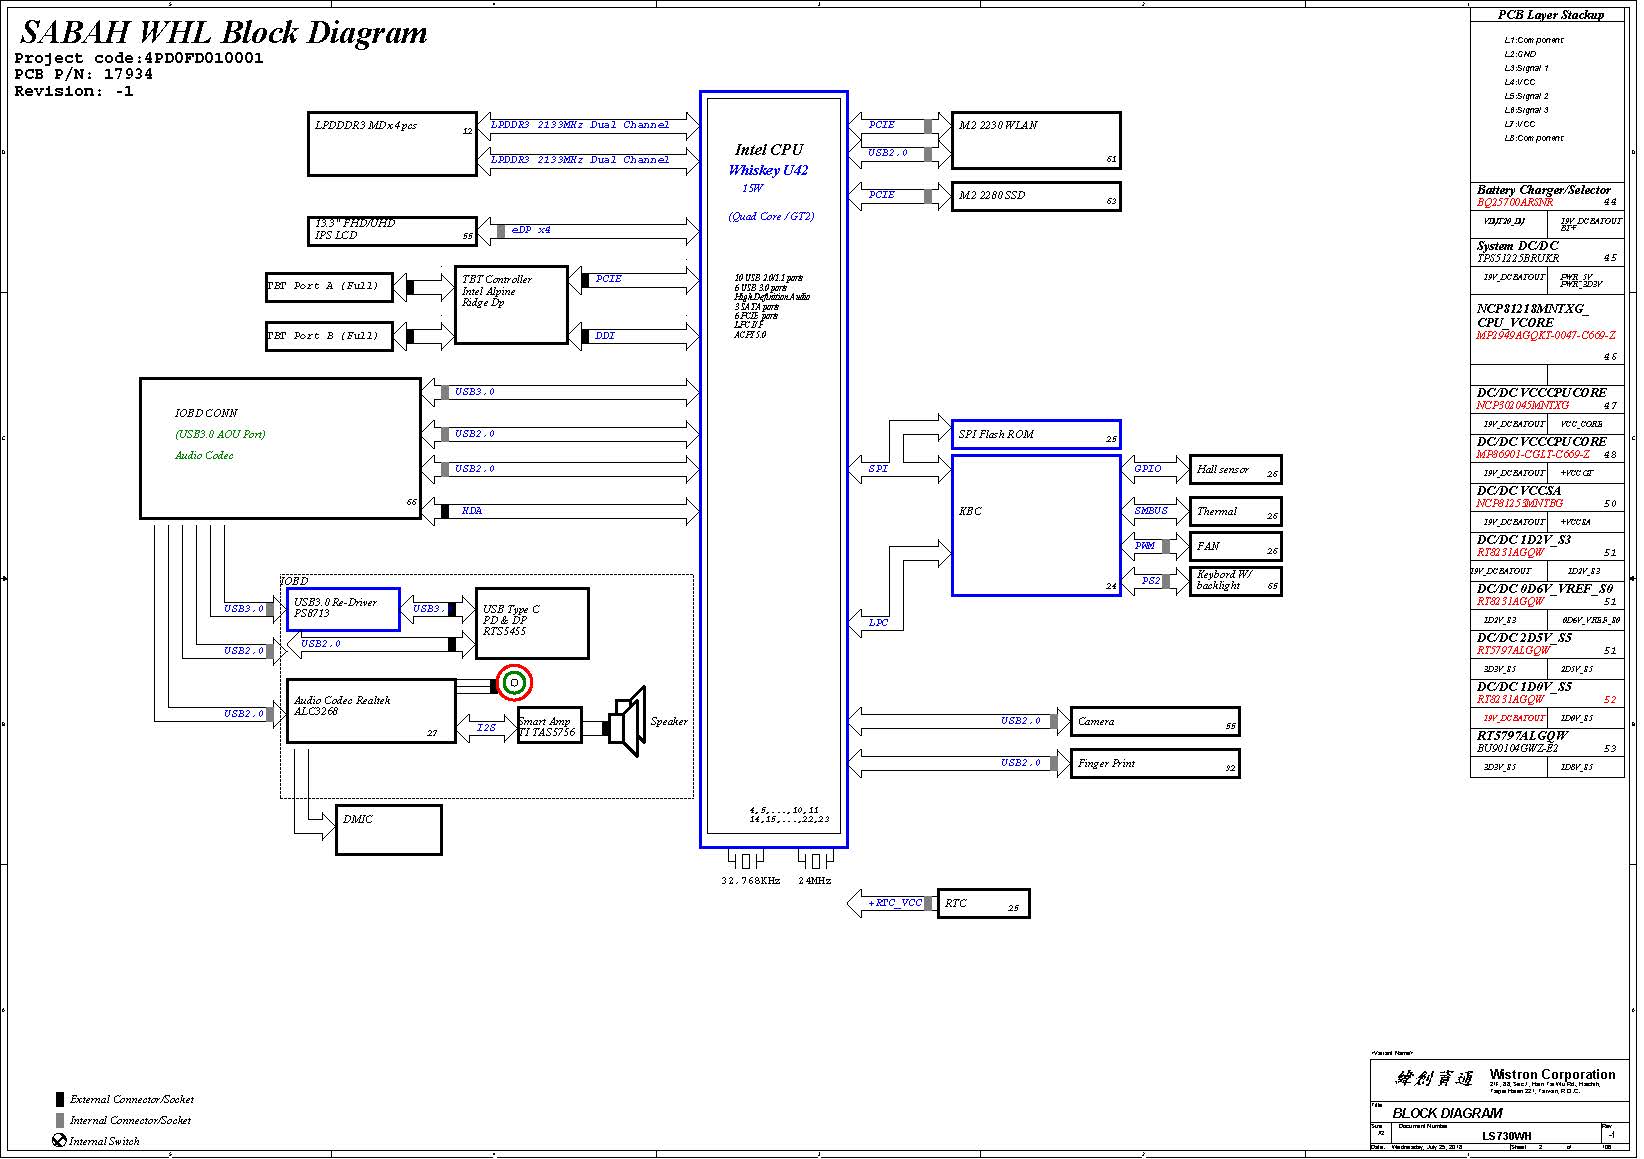Image resolution: width=1644 pixels, height=1159 pixels.
Task: Click the Hall sensor block
Action: pos(1235,470)
